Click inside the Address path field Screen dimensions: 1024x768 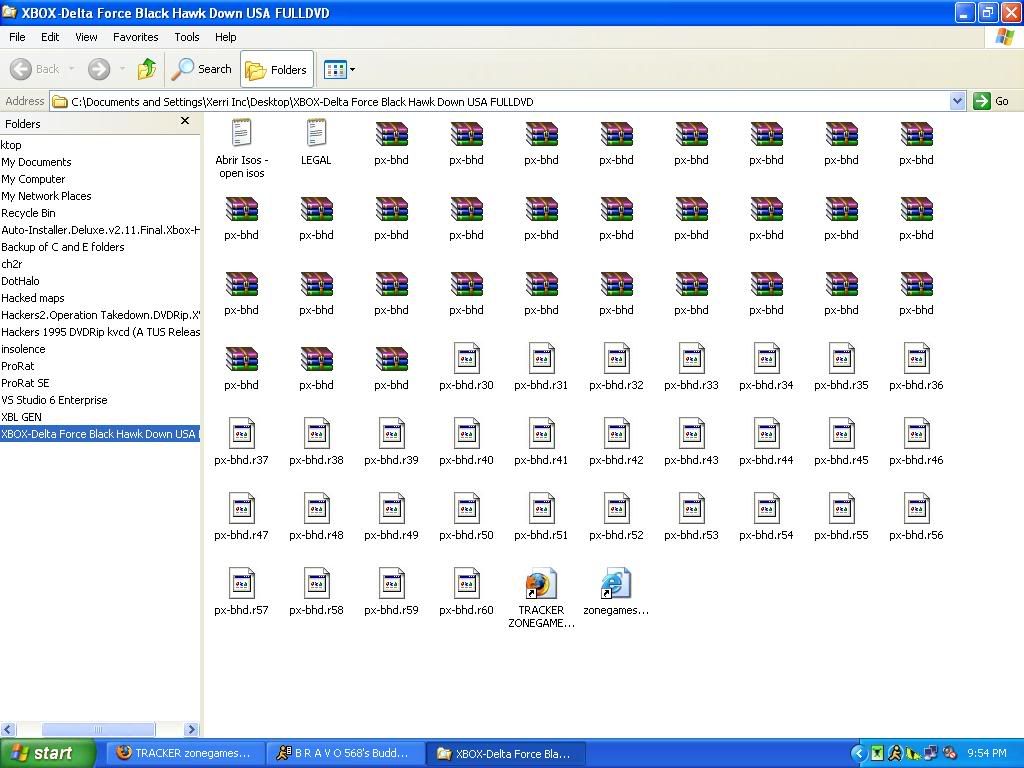[x=500, y=101]
